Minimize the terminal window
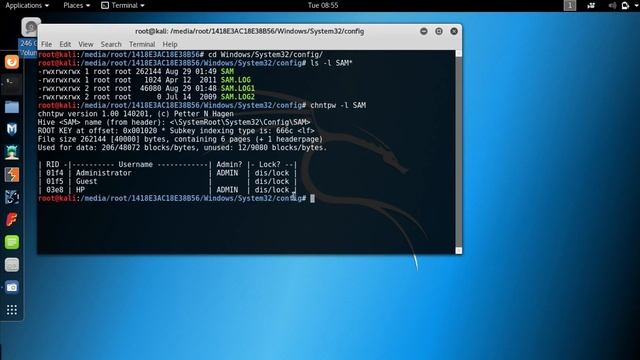Image resolution: width=640 pixels, height=360 pixels. tap(424, 31)
